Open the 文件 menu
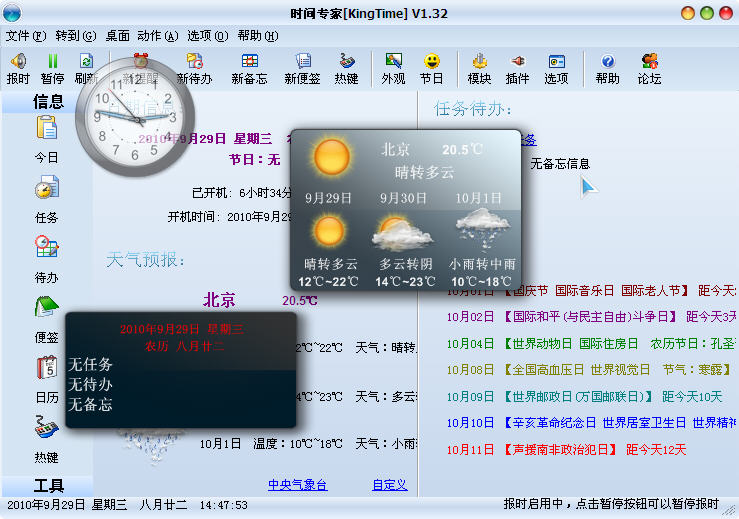This screenshot has width=739, height=519. point(25,35)
